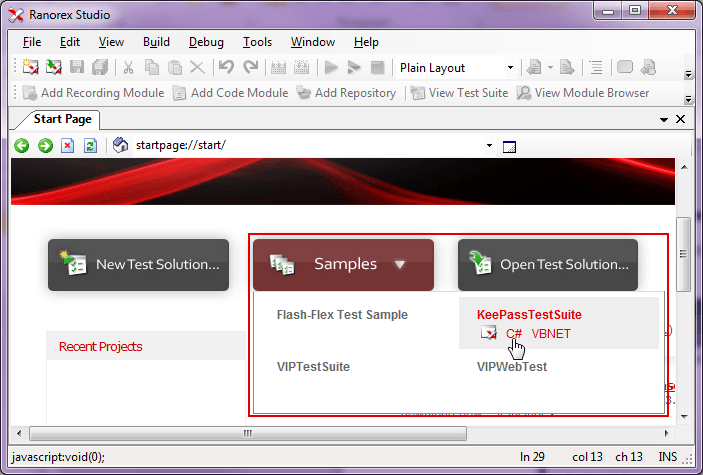Click the vertical scrollbar thumb
Screen dimensions: 703x475
pyautogui.click(x=683, y=254)
